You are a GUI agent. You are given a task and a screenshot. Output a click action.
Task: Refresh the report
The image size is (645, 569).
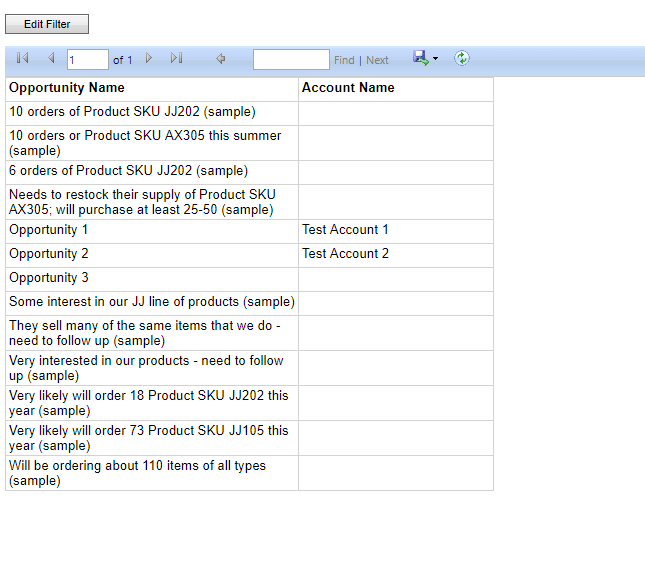point(462,58)
